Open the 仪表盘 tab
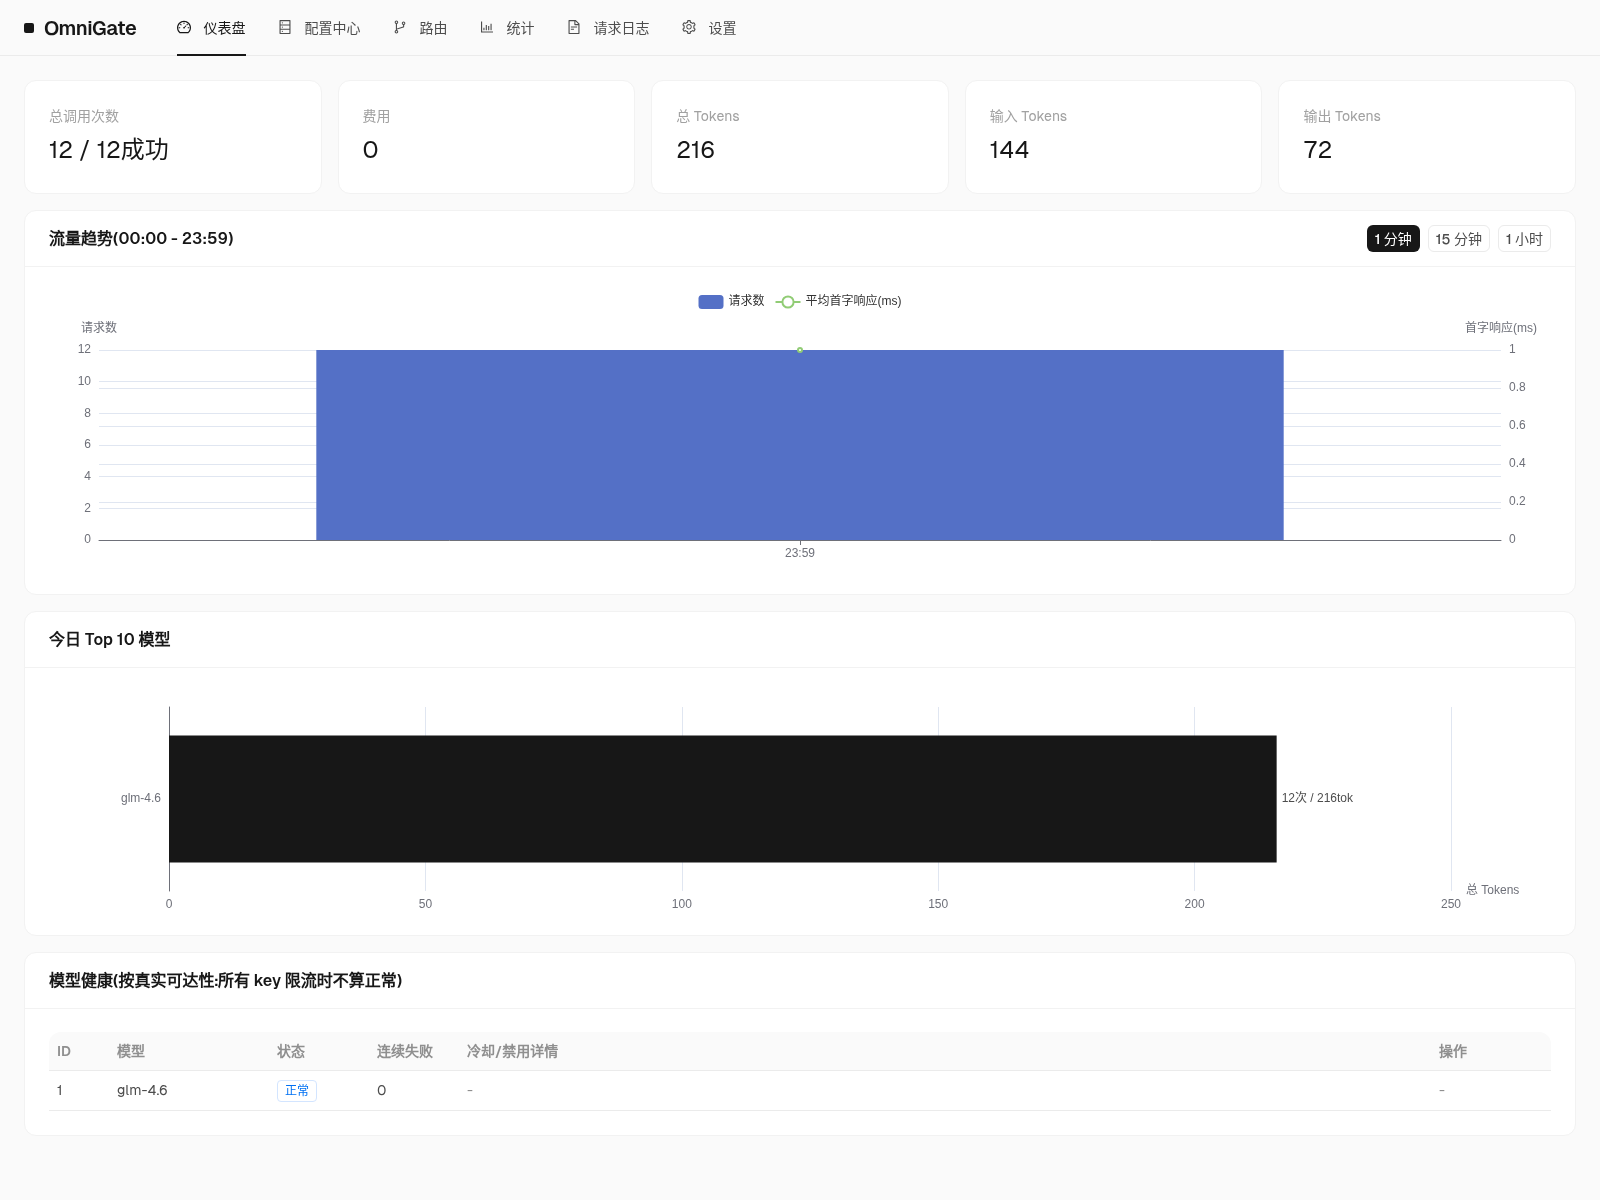The image size is (1600, 1200). [x=211, y=28]
